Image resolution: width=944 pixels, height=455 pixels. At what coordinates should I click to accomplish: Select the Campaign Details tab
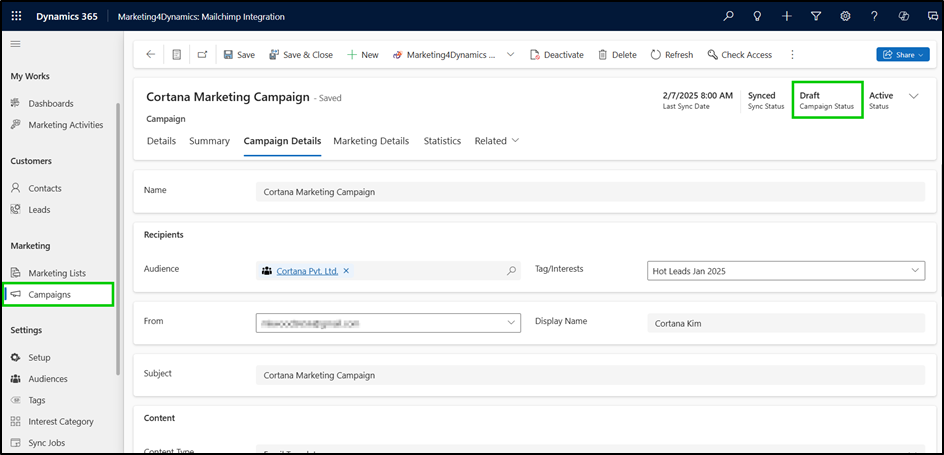click(x=282, y=141)
